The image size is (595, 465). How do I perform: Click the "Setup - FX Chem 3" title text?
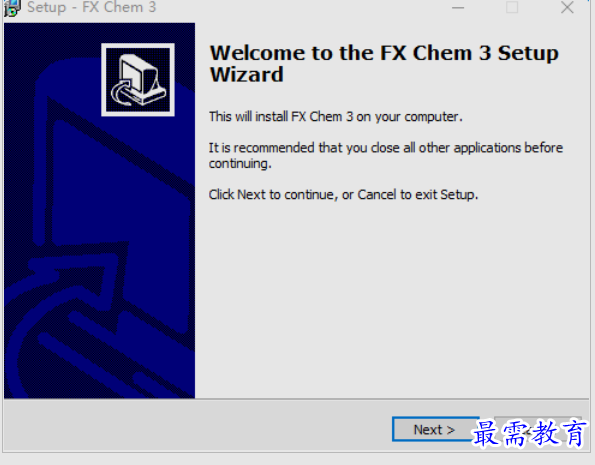pyautogui.click(x=91, y=7)
